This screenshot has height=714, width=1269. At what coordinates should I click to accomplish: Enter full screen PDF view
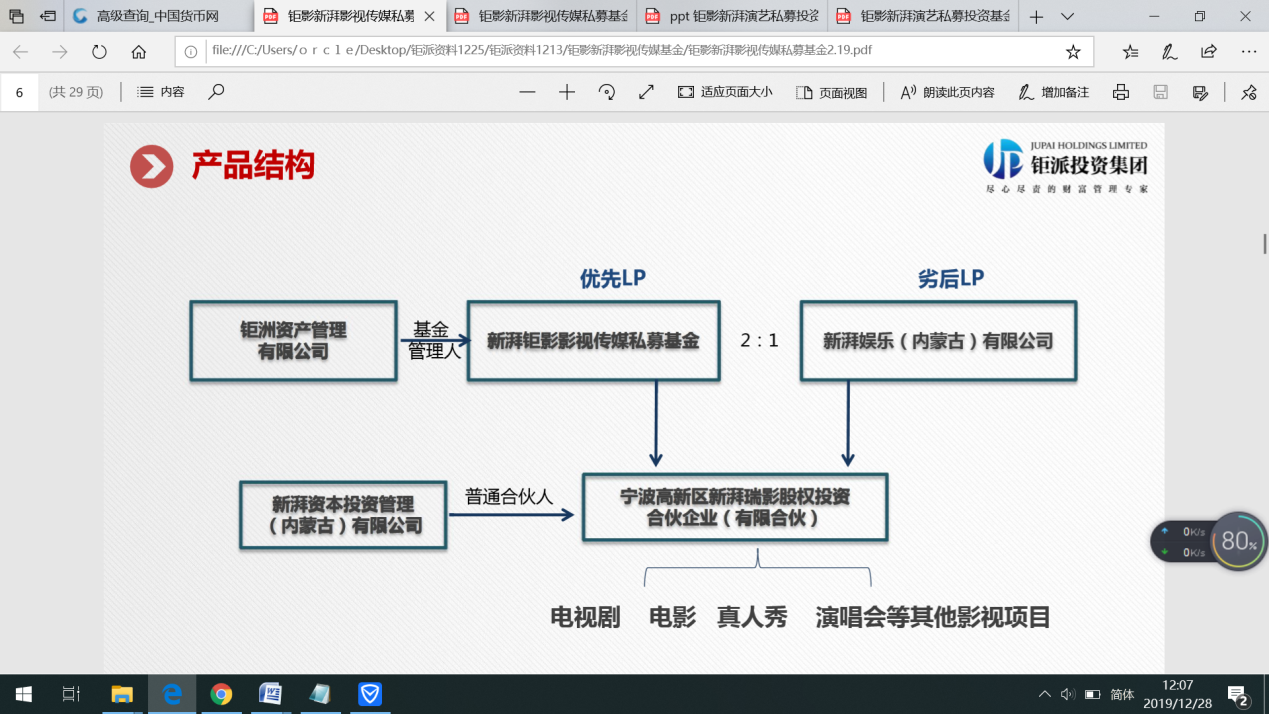(x=646, y=92)
